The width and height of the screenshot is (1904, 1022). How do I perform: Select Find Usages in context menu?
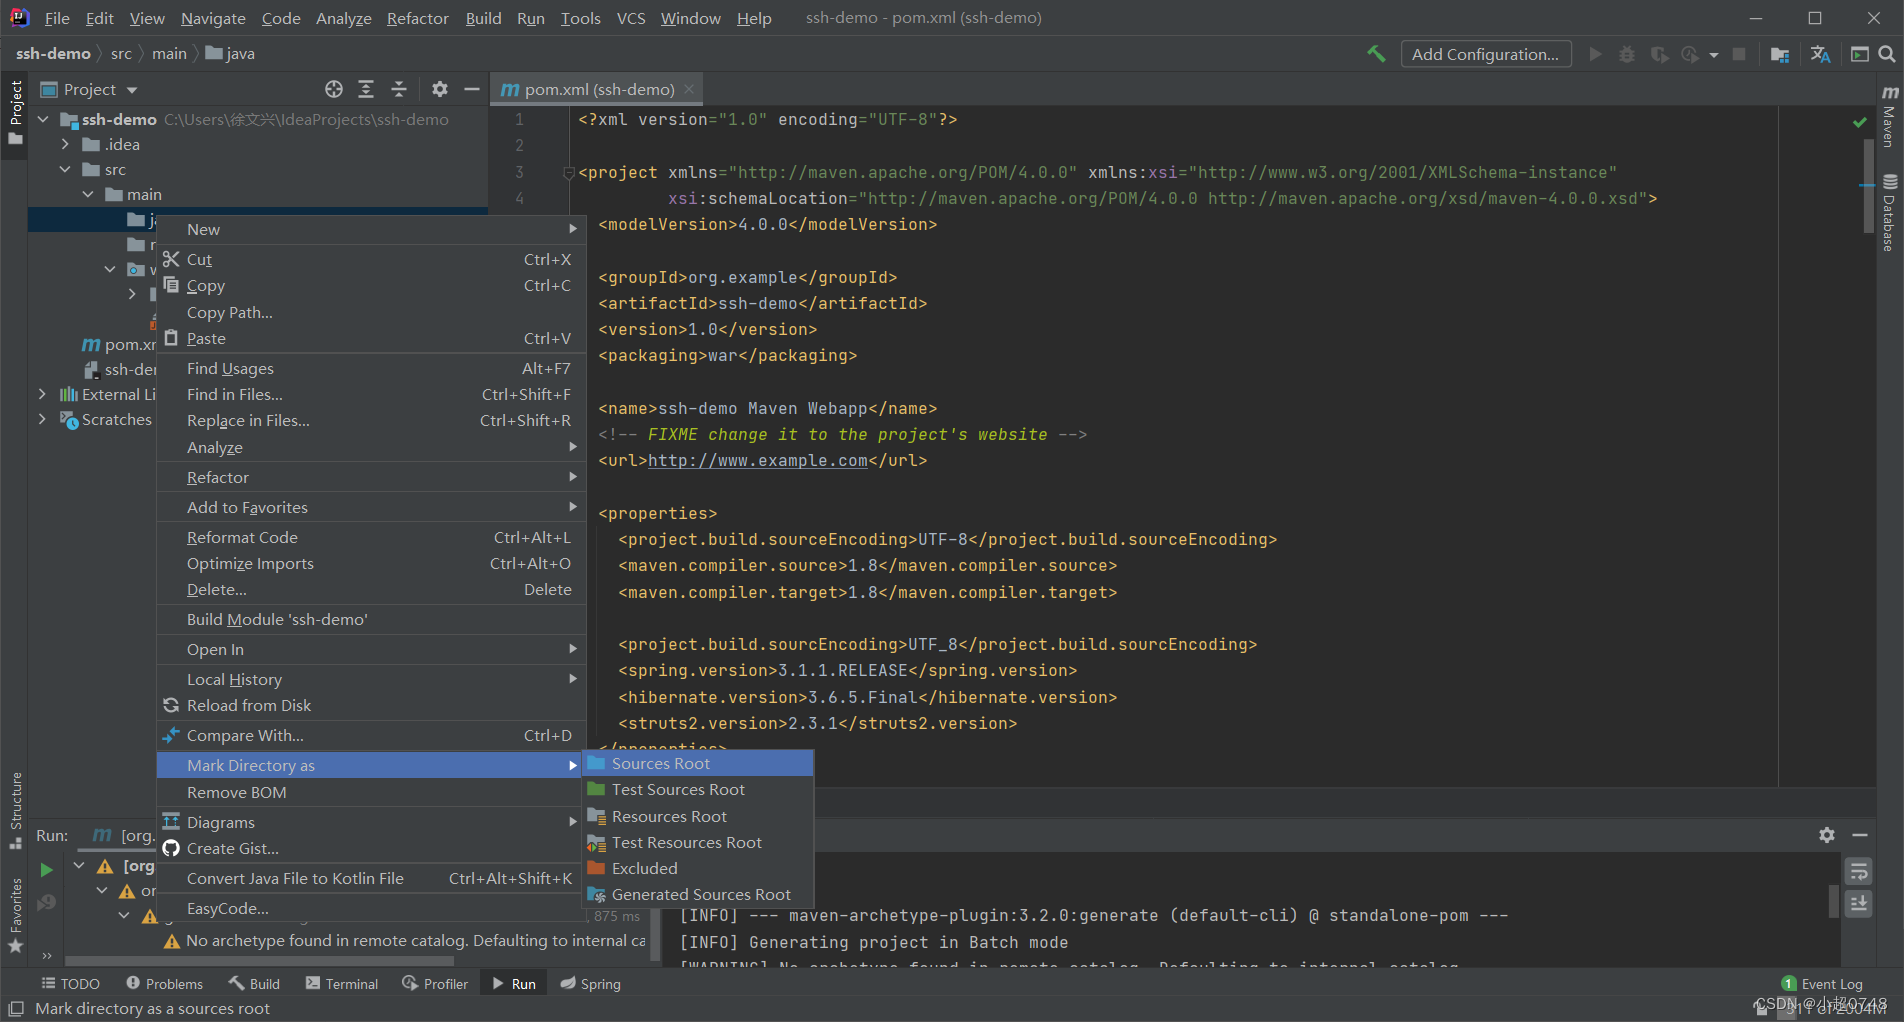(x=371, y=368)
